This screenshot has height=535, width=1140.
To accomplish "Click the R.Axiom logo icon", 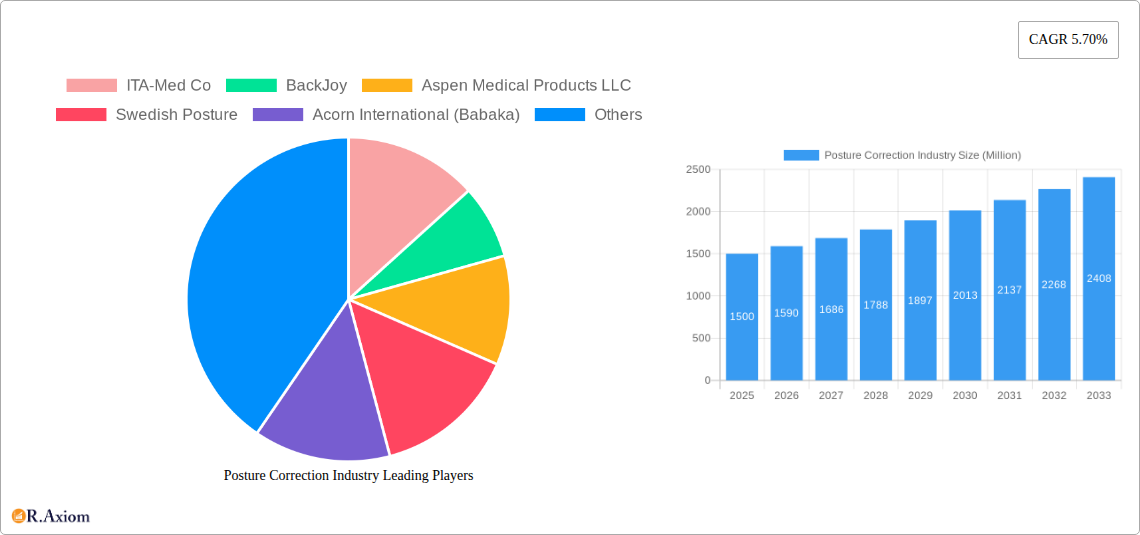I will pos(18,516).
